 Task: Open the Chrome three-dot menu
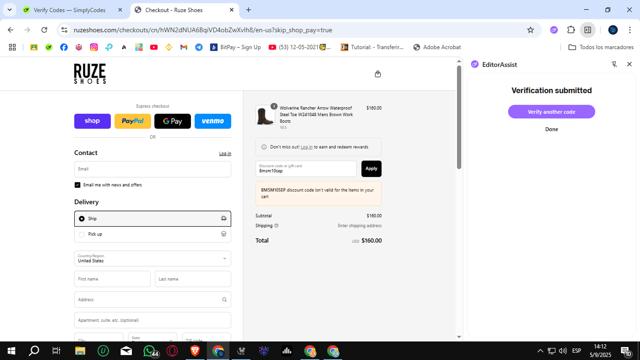[x=630, y=30]
